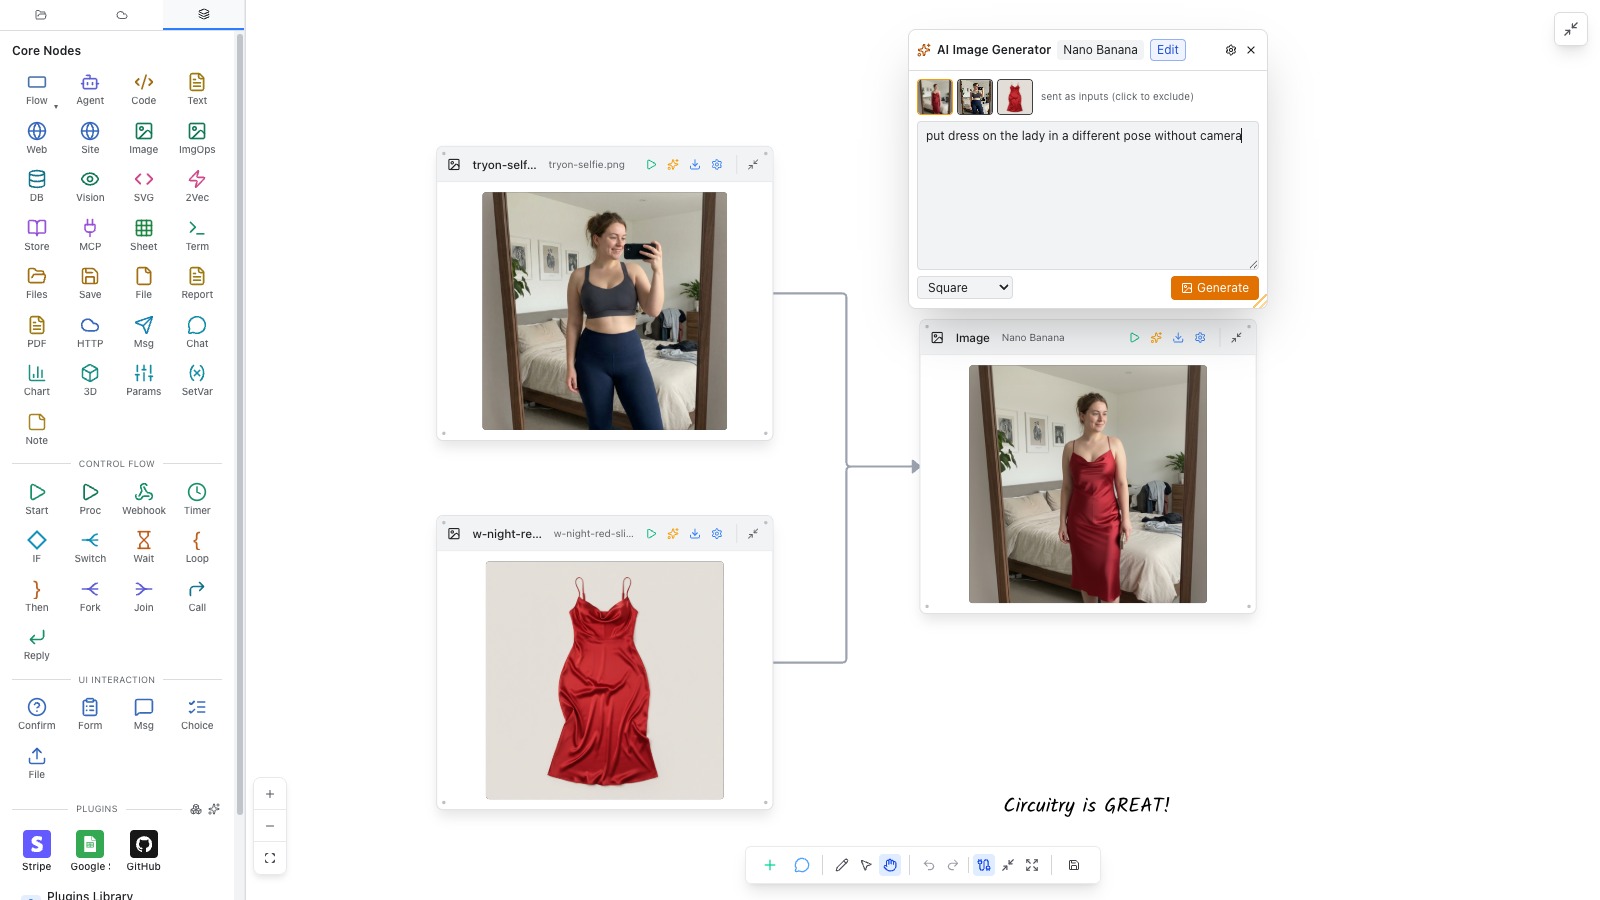Save the canvas with the toolbar disk icon
The height and width of the screenshot is (900, 1600).
[1074, 865]
